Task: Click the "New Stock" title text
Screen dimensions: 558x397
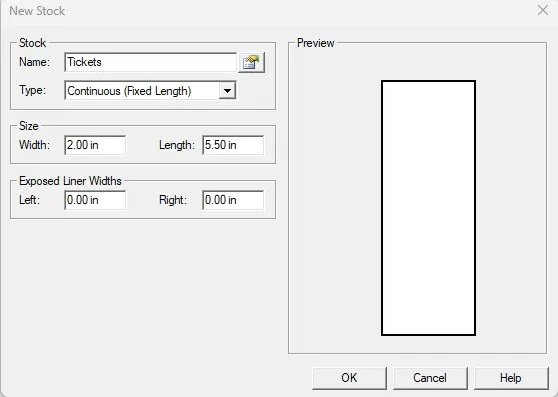Action: click(37, 11)
